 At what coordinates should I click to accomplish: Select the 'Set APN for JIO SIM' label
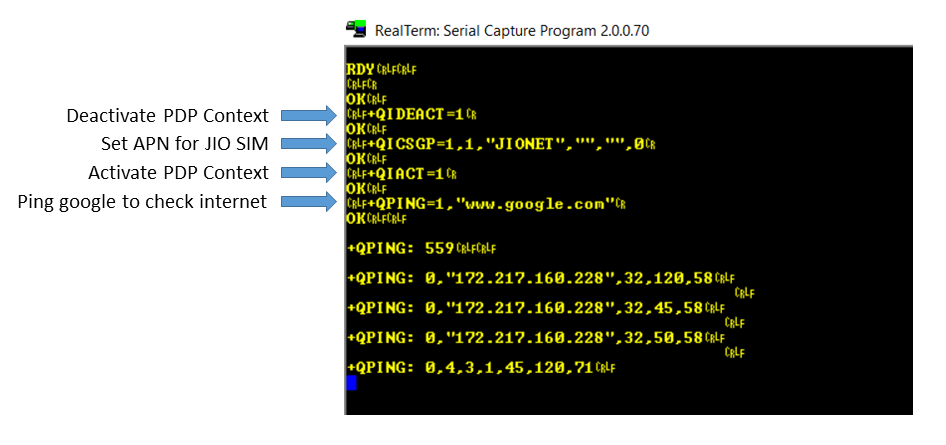tap(185, 144)
